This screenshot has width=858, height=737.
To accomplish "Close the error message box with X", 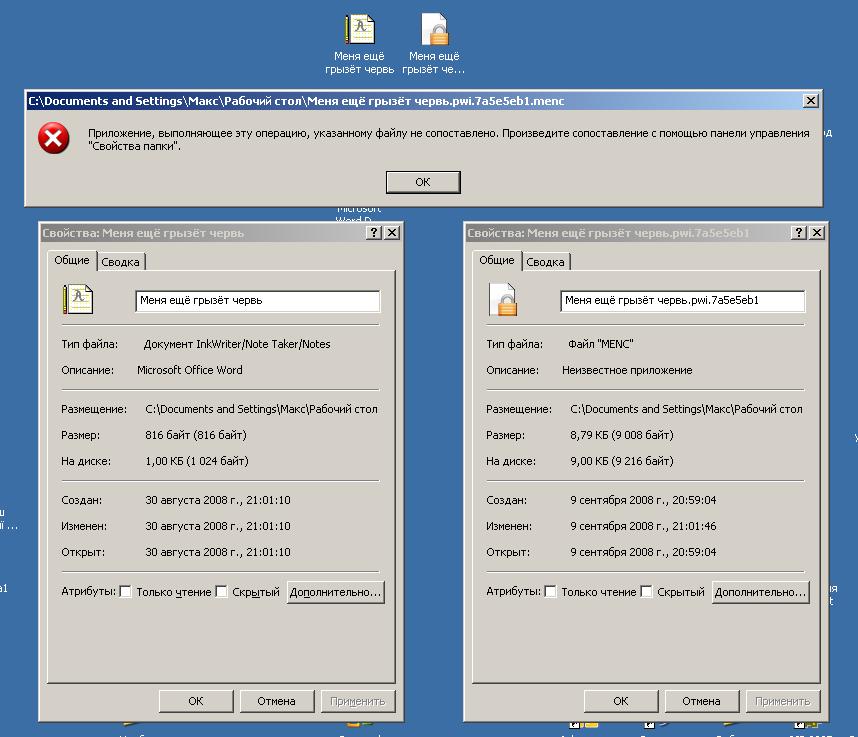I will 811,101.
